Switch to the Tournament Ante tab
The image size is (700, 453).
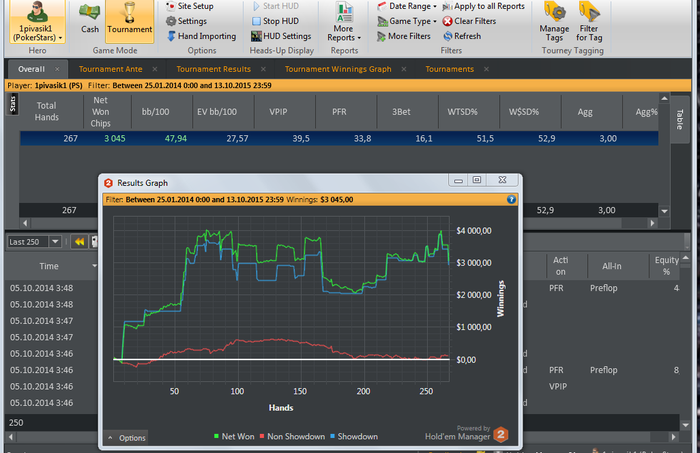tap(110, 69)
